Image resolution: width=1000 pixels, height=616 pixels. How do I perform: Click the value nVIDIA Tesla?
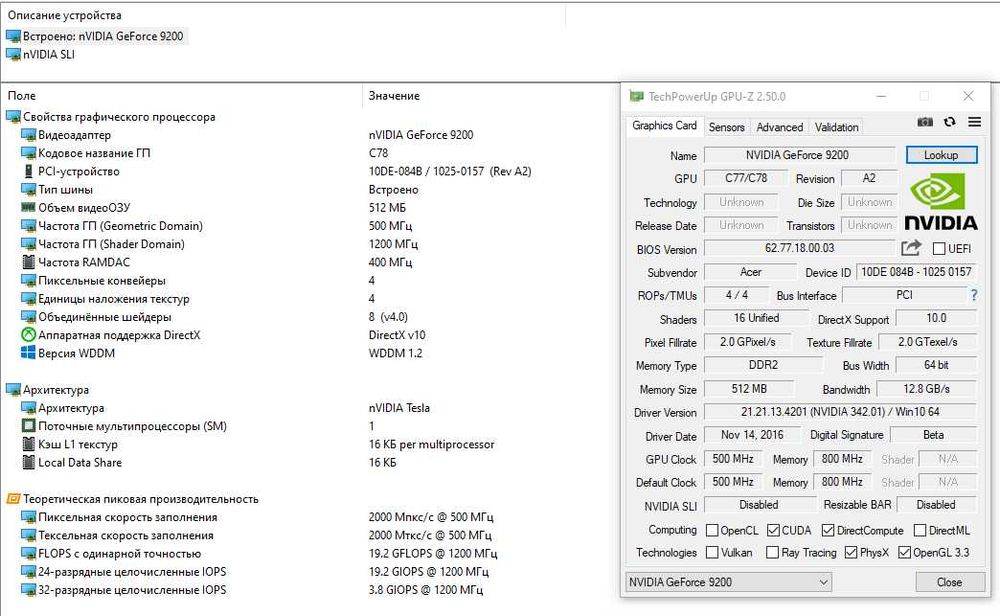point(399,408)
